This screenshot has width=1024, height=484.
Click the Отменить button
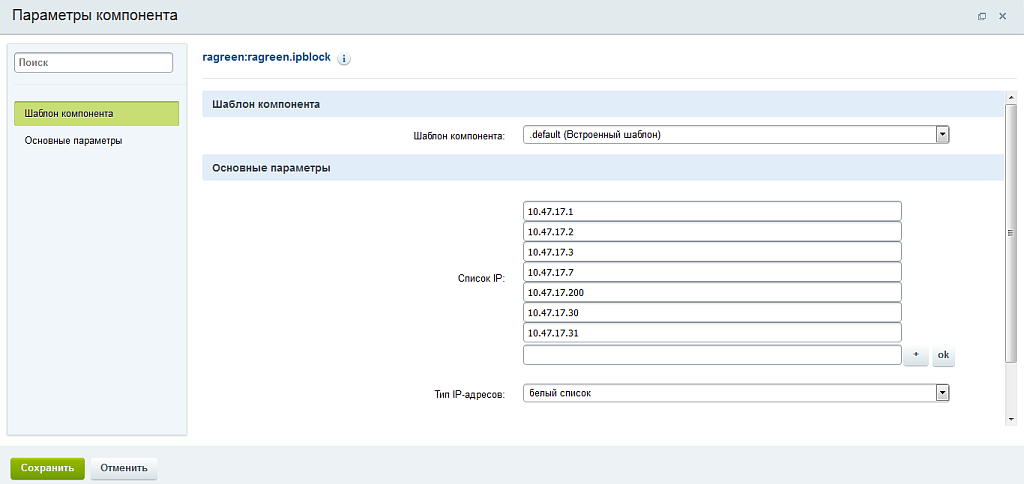(x=123, y=467)
